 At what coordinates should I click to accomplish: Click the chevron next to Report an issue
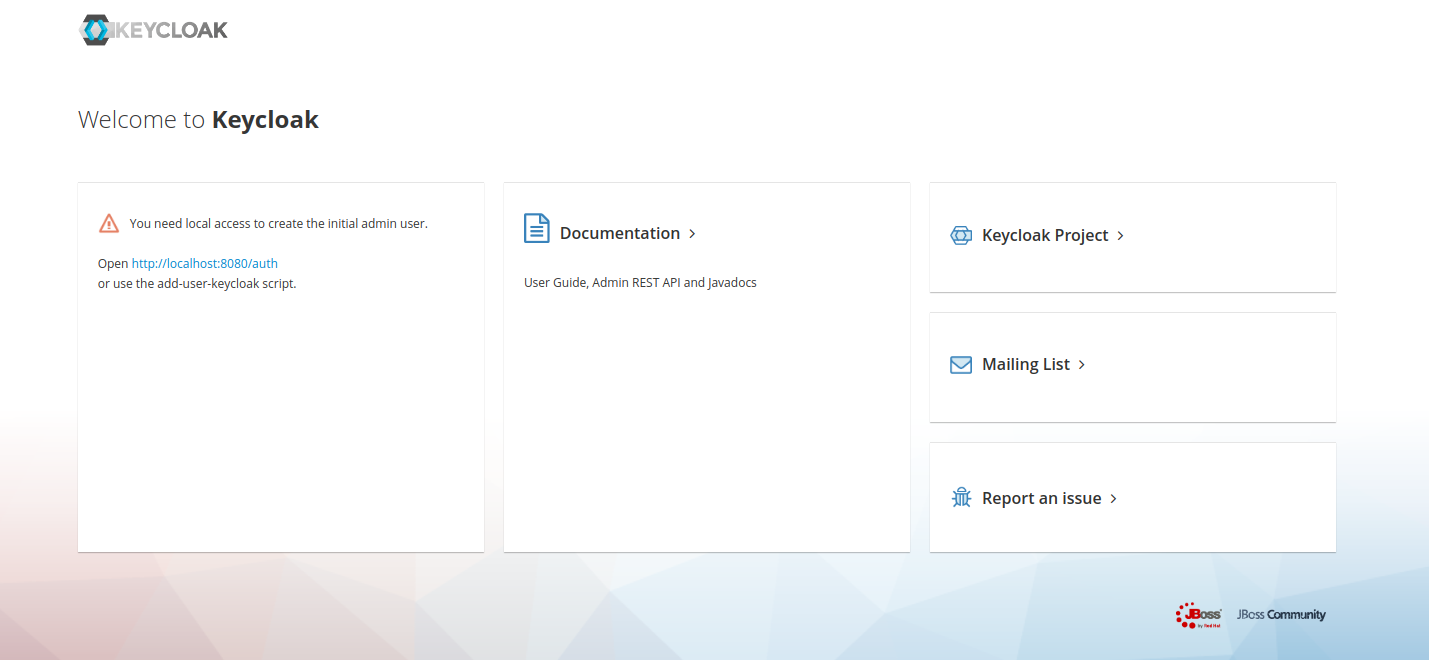pos(1114,499)
